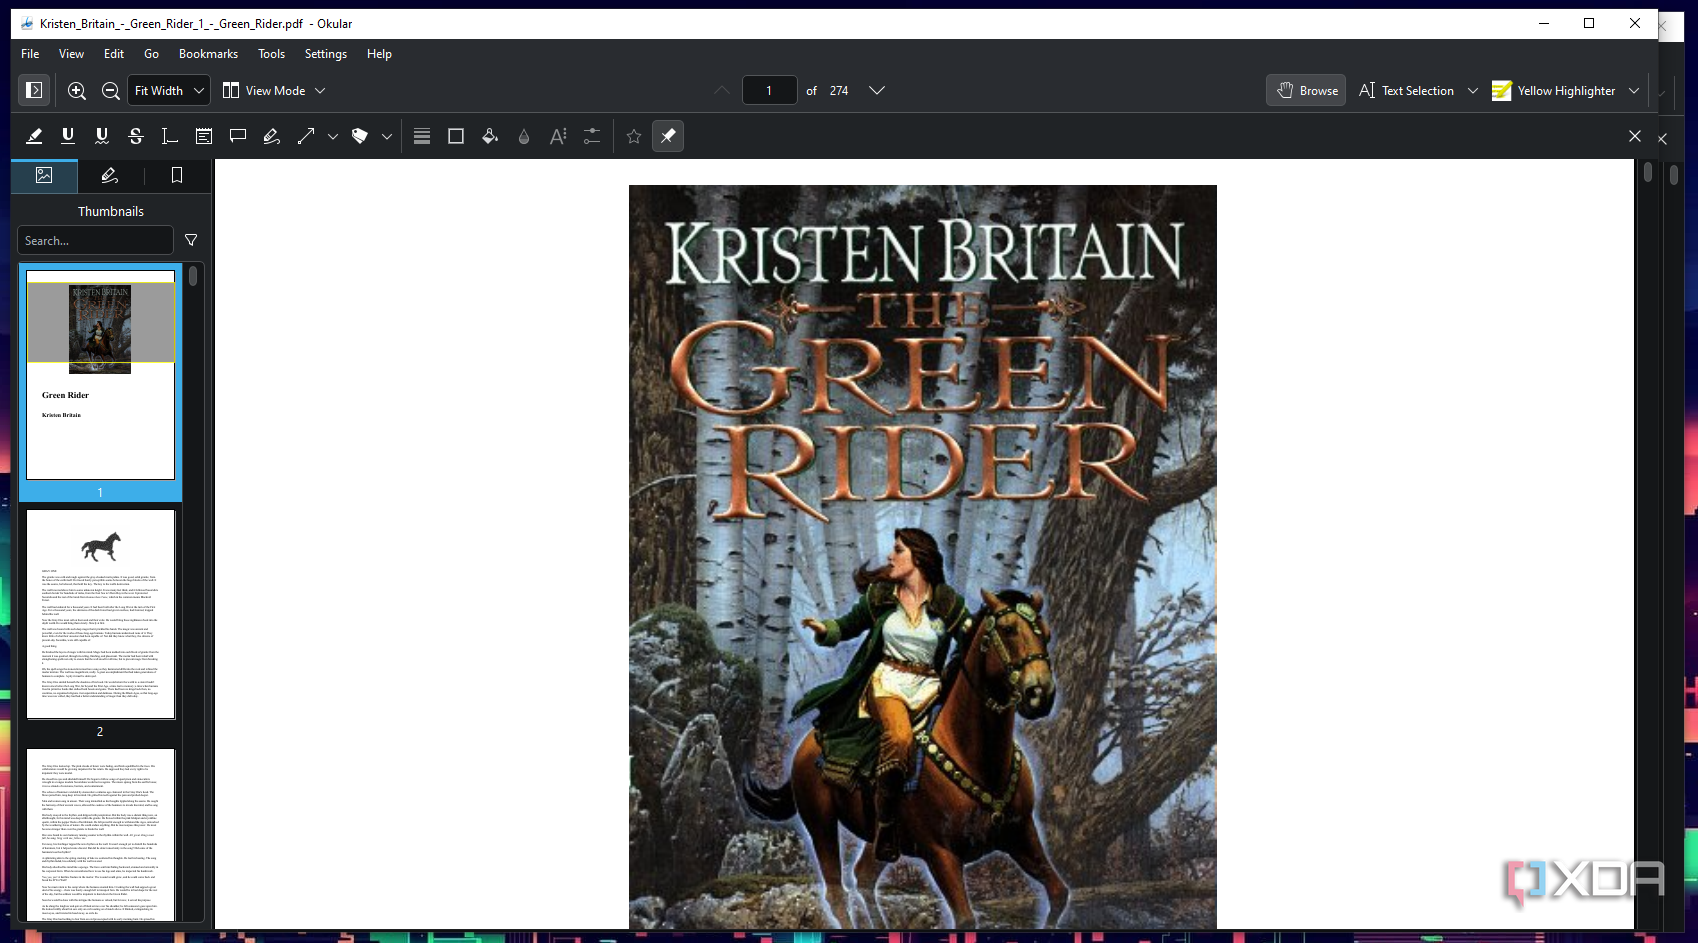Click the Zoom In magnifier icon

76,90
